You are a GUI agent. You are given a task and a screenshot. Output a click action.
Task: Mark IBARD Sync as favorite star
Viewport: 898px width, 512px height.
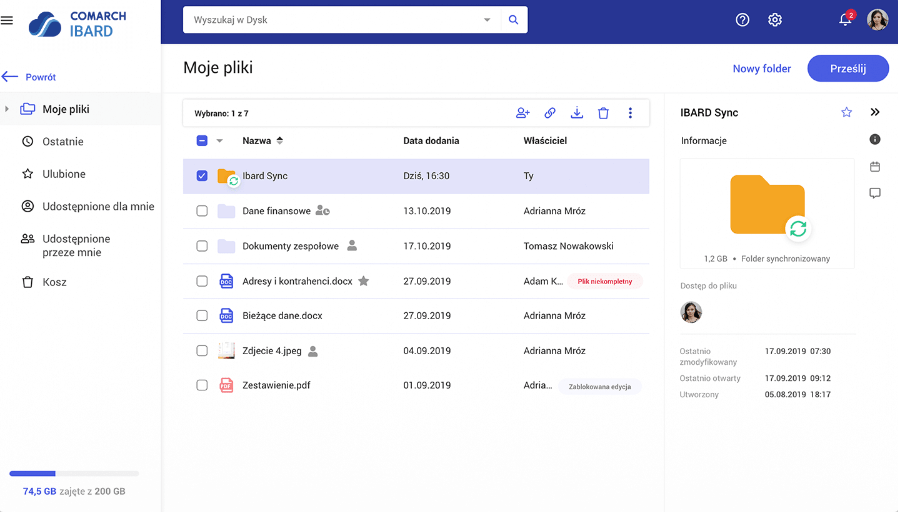846,112
